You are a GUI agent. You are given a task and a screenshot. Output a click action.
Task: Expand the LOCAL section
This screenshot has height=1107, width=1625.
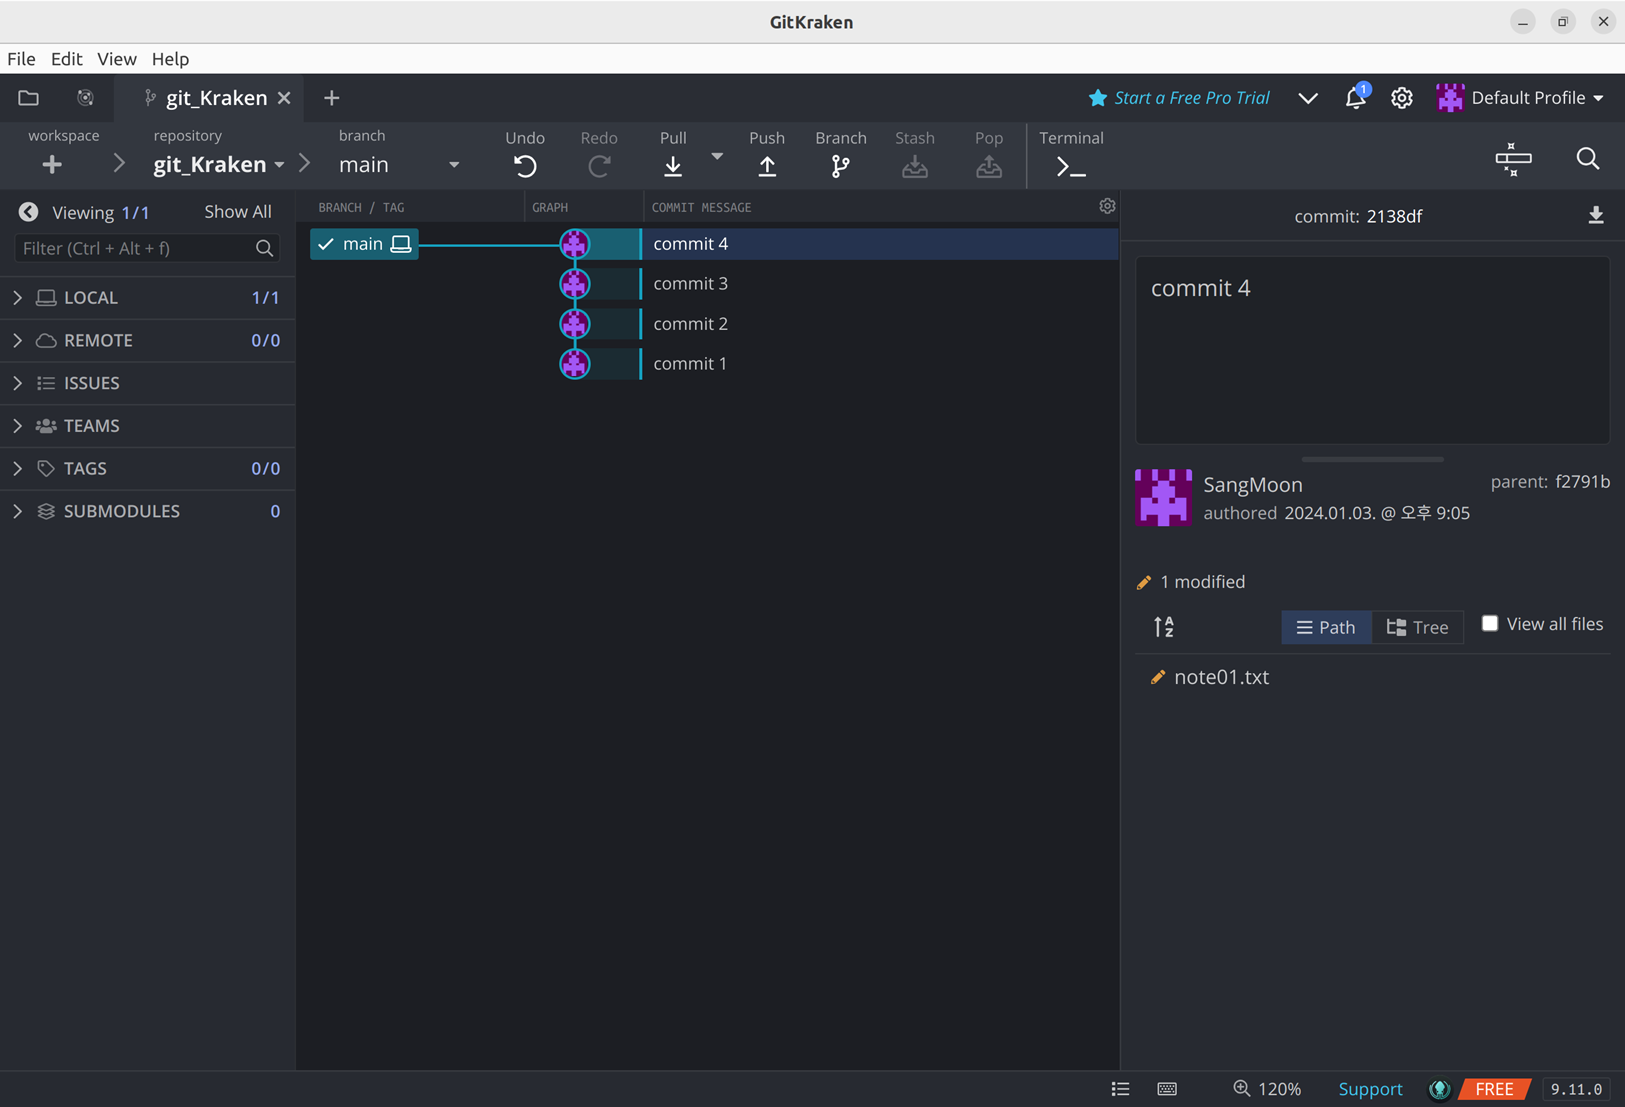point(147,298)
